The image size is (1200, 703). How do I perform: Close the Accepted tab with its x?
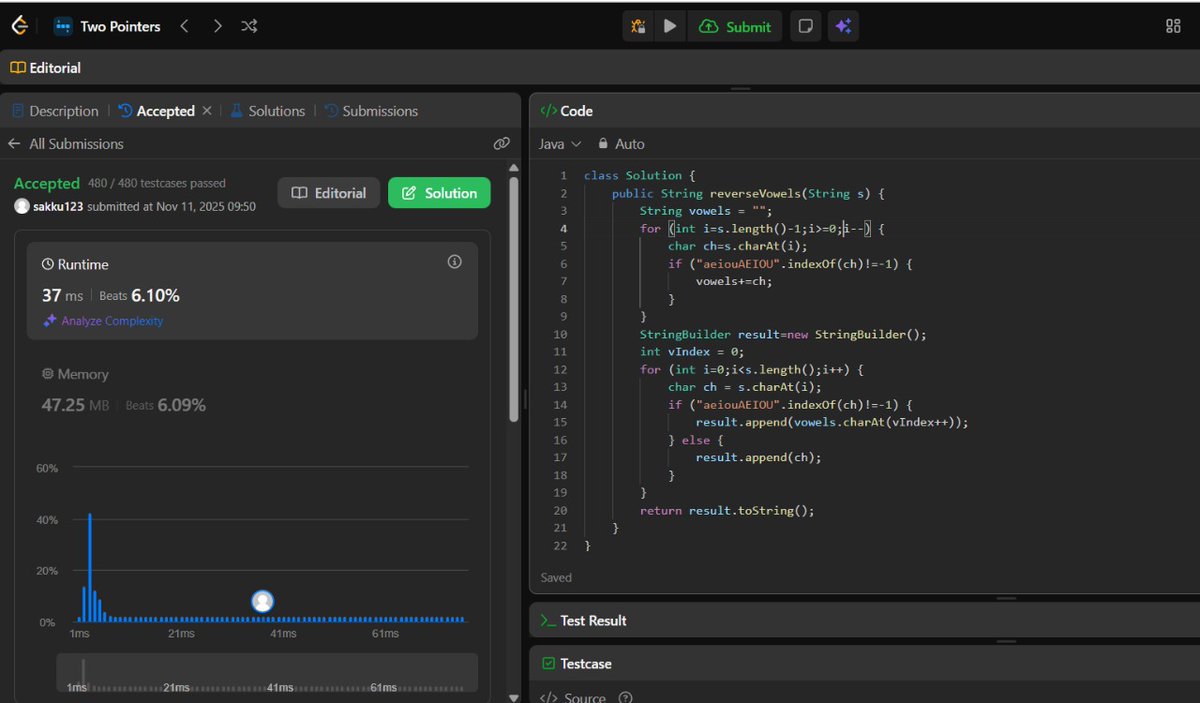[206, 110]
